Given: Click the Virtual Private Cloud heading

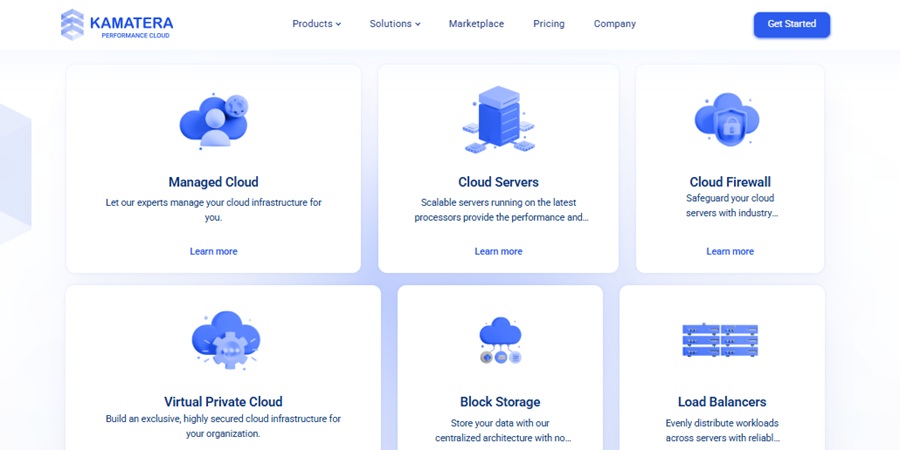Looking at the screenshot, I should click(223, 402).
